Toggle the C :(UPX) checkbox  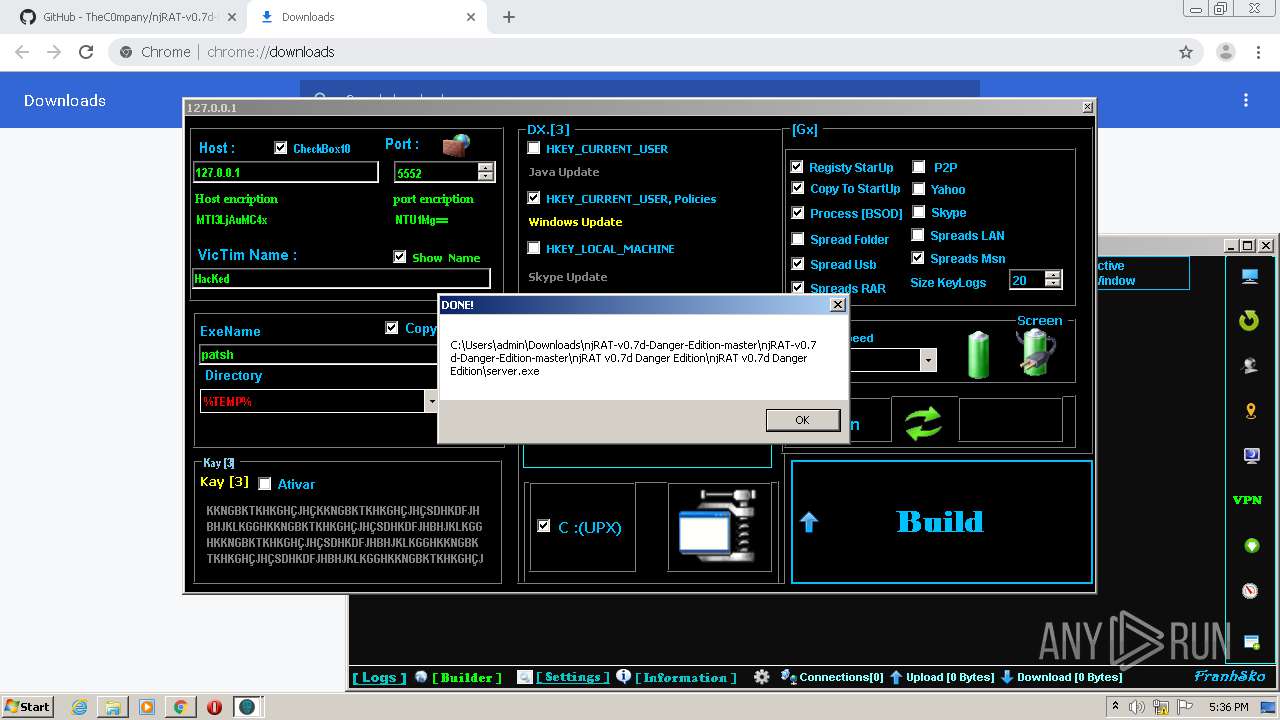544,526
